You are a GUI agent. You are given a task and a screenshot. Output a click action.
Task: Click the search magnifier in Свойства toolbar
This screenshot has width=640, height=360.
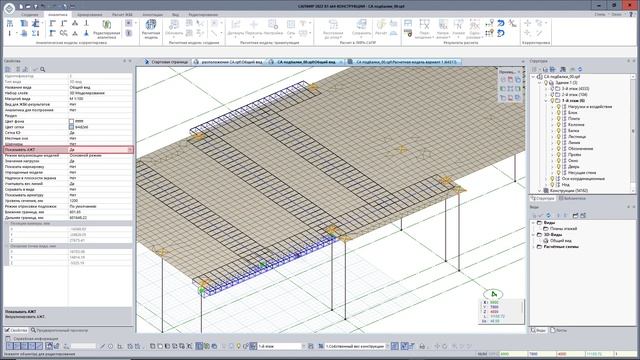(x=42, y=69)
